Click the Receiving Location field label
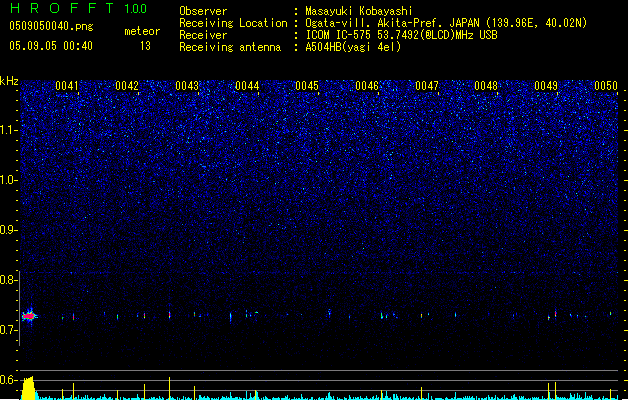This screenshot has width=629, height=400. (x=233, y=23)
